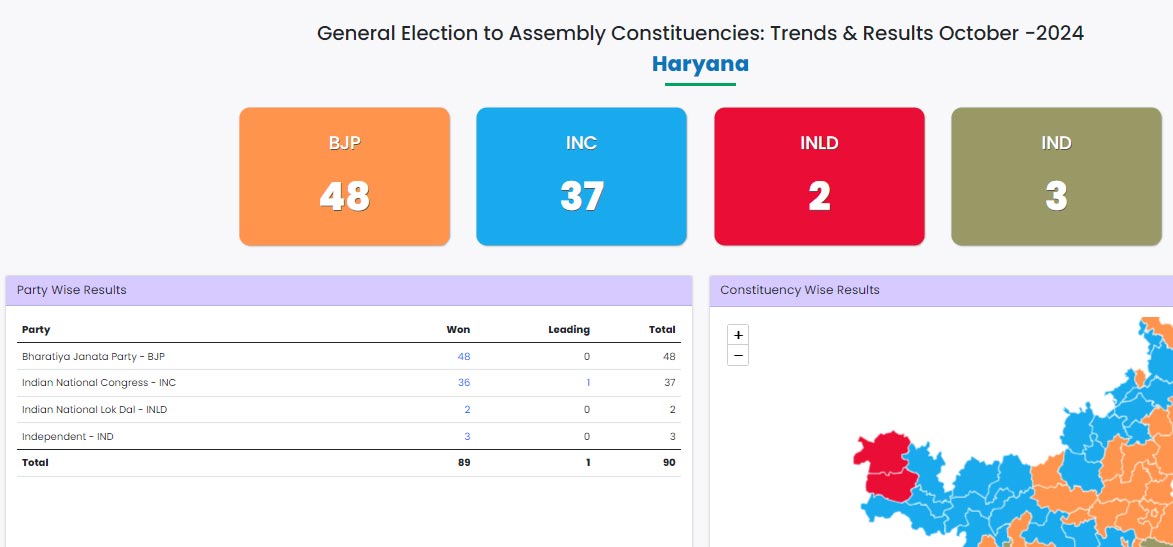Viewport: 1173px width, 547px height.
Task: Click the red INLD region on map
Action: coord(885,462)
